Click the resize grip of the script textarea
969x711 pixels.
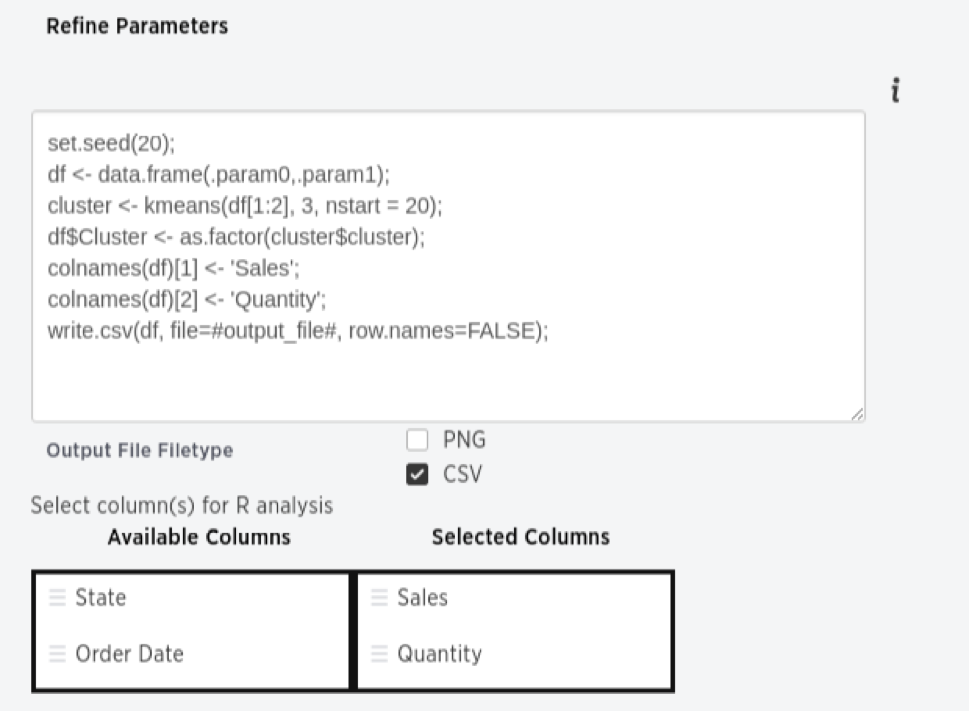[857, 414]
